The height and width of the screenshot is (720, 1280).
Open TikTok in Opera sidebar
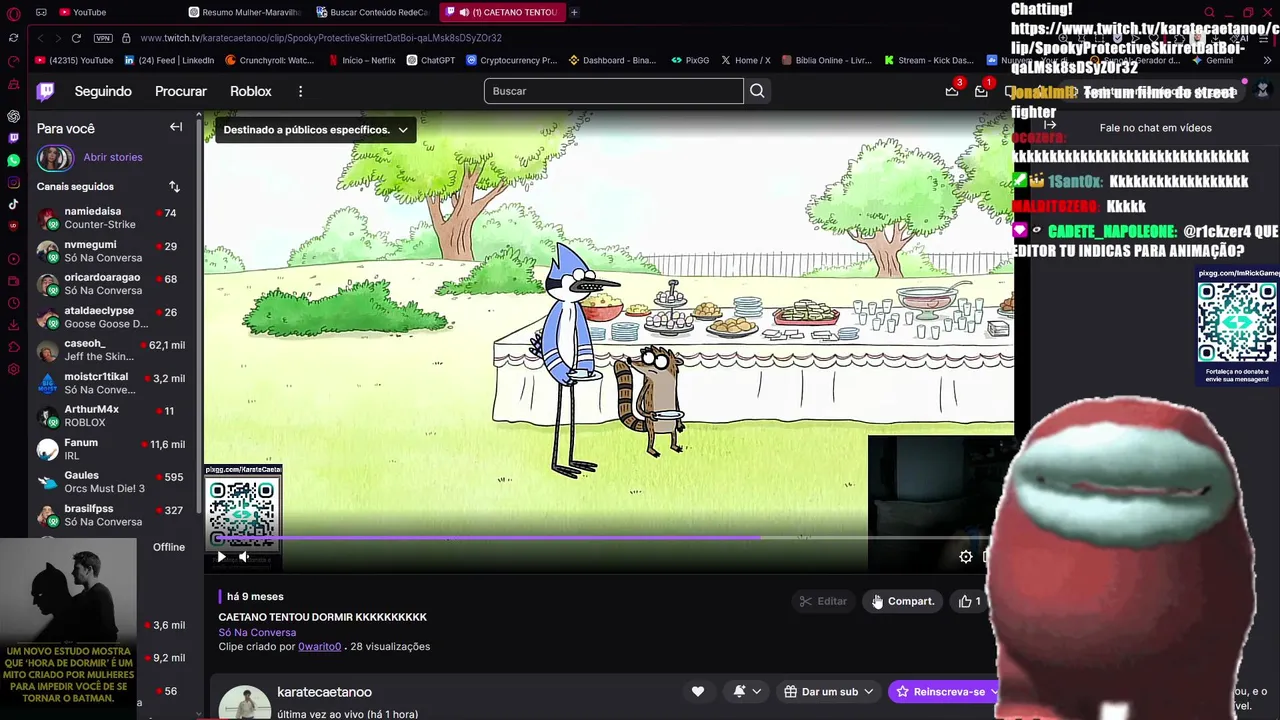click(13, 204)
